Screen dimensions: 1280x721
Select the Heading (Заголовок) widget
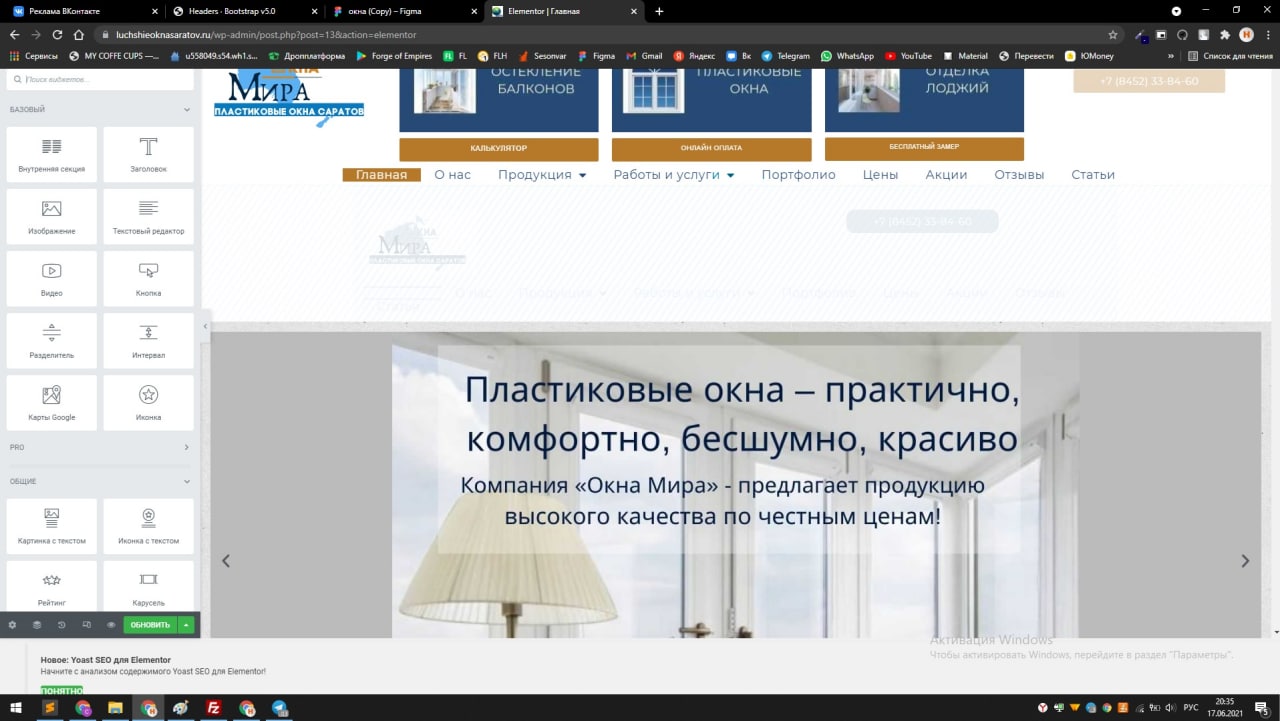click(x=148, y=154)
